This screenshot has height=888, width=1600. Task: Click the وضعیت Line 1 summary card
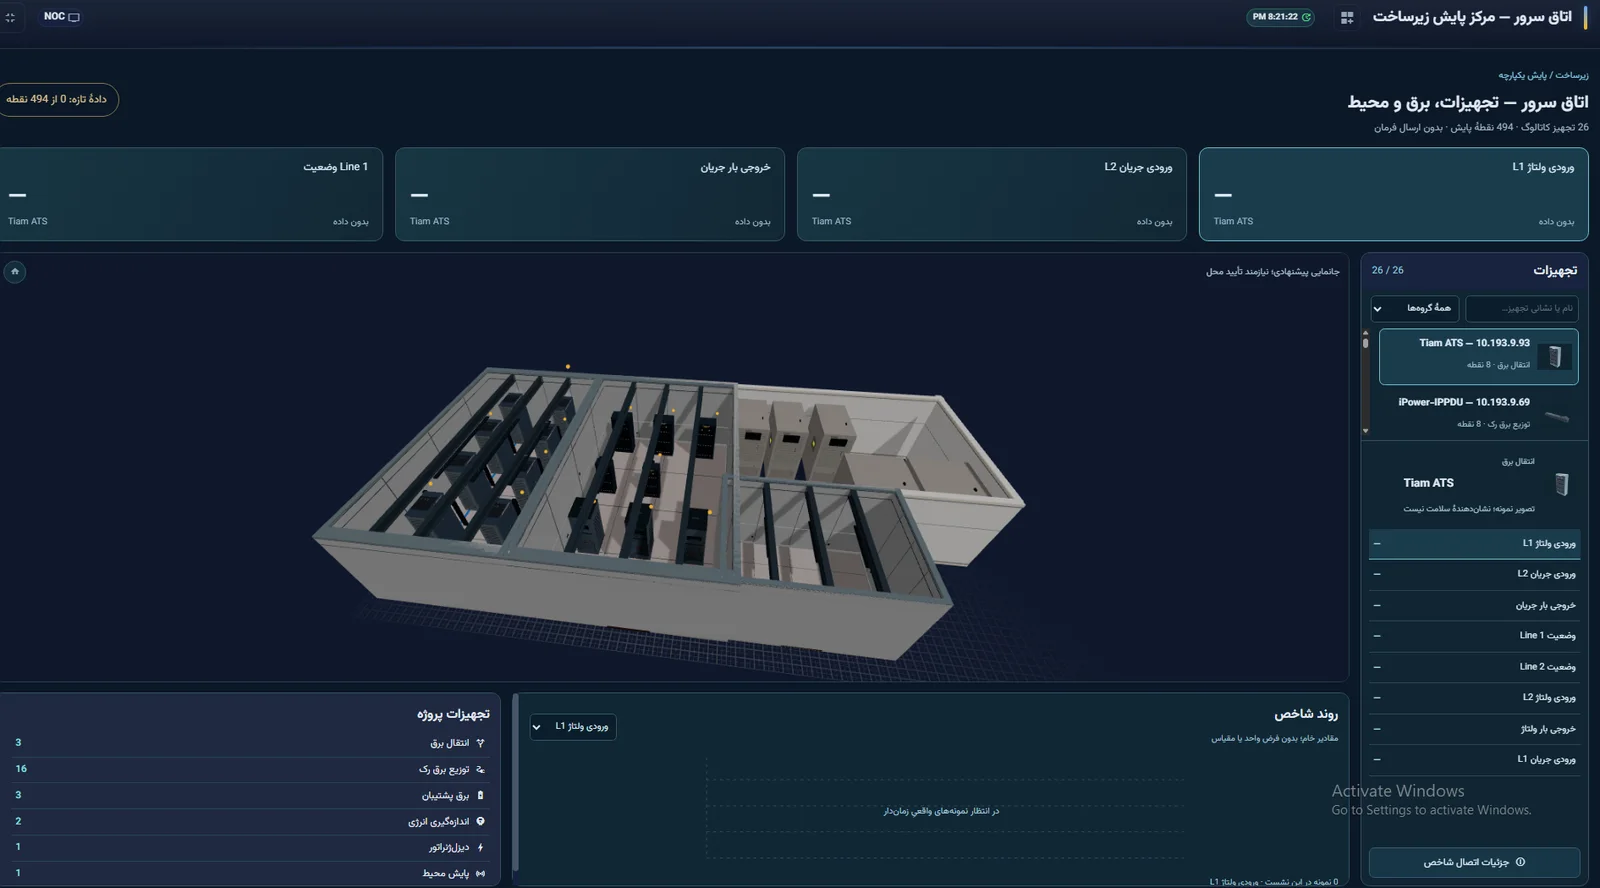[190, 194]
